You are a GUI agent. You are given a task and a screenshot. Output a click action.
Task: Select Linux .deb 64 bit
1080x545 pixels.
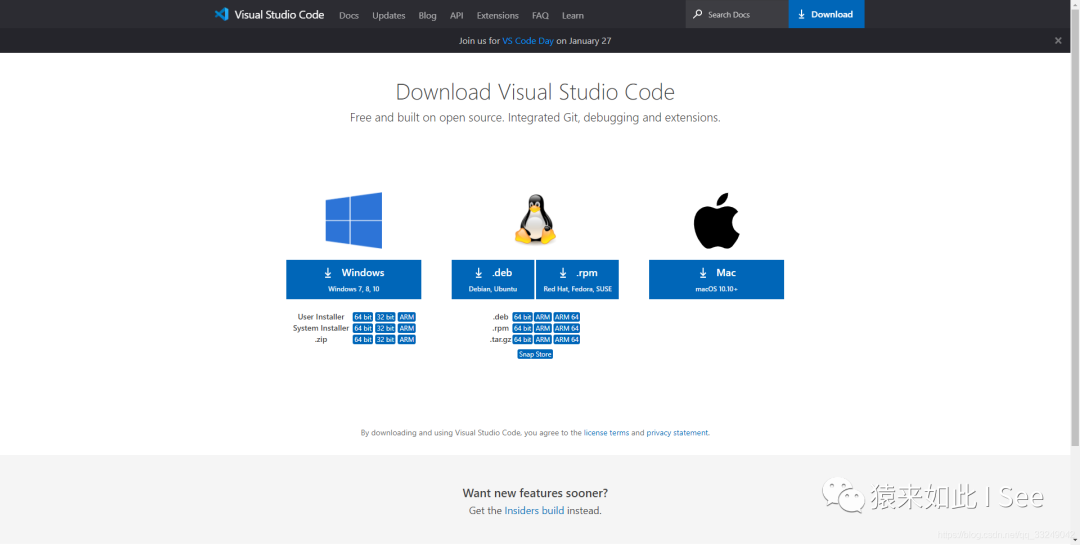(x=522, y=317)
